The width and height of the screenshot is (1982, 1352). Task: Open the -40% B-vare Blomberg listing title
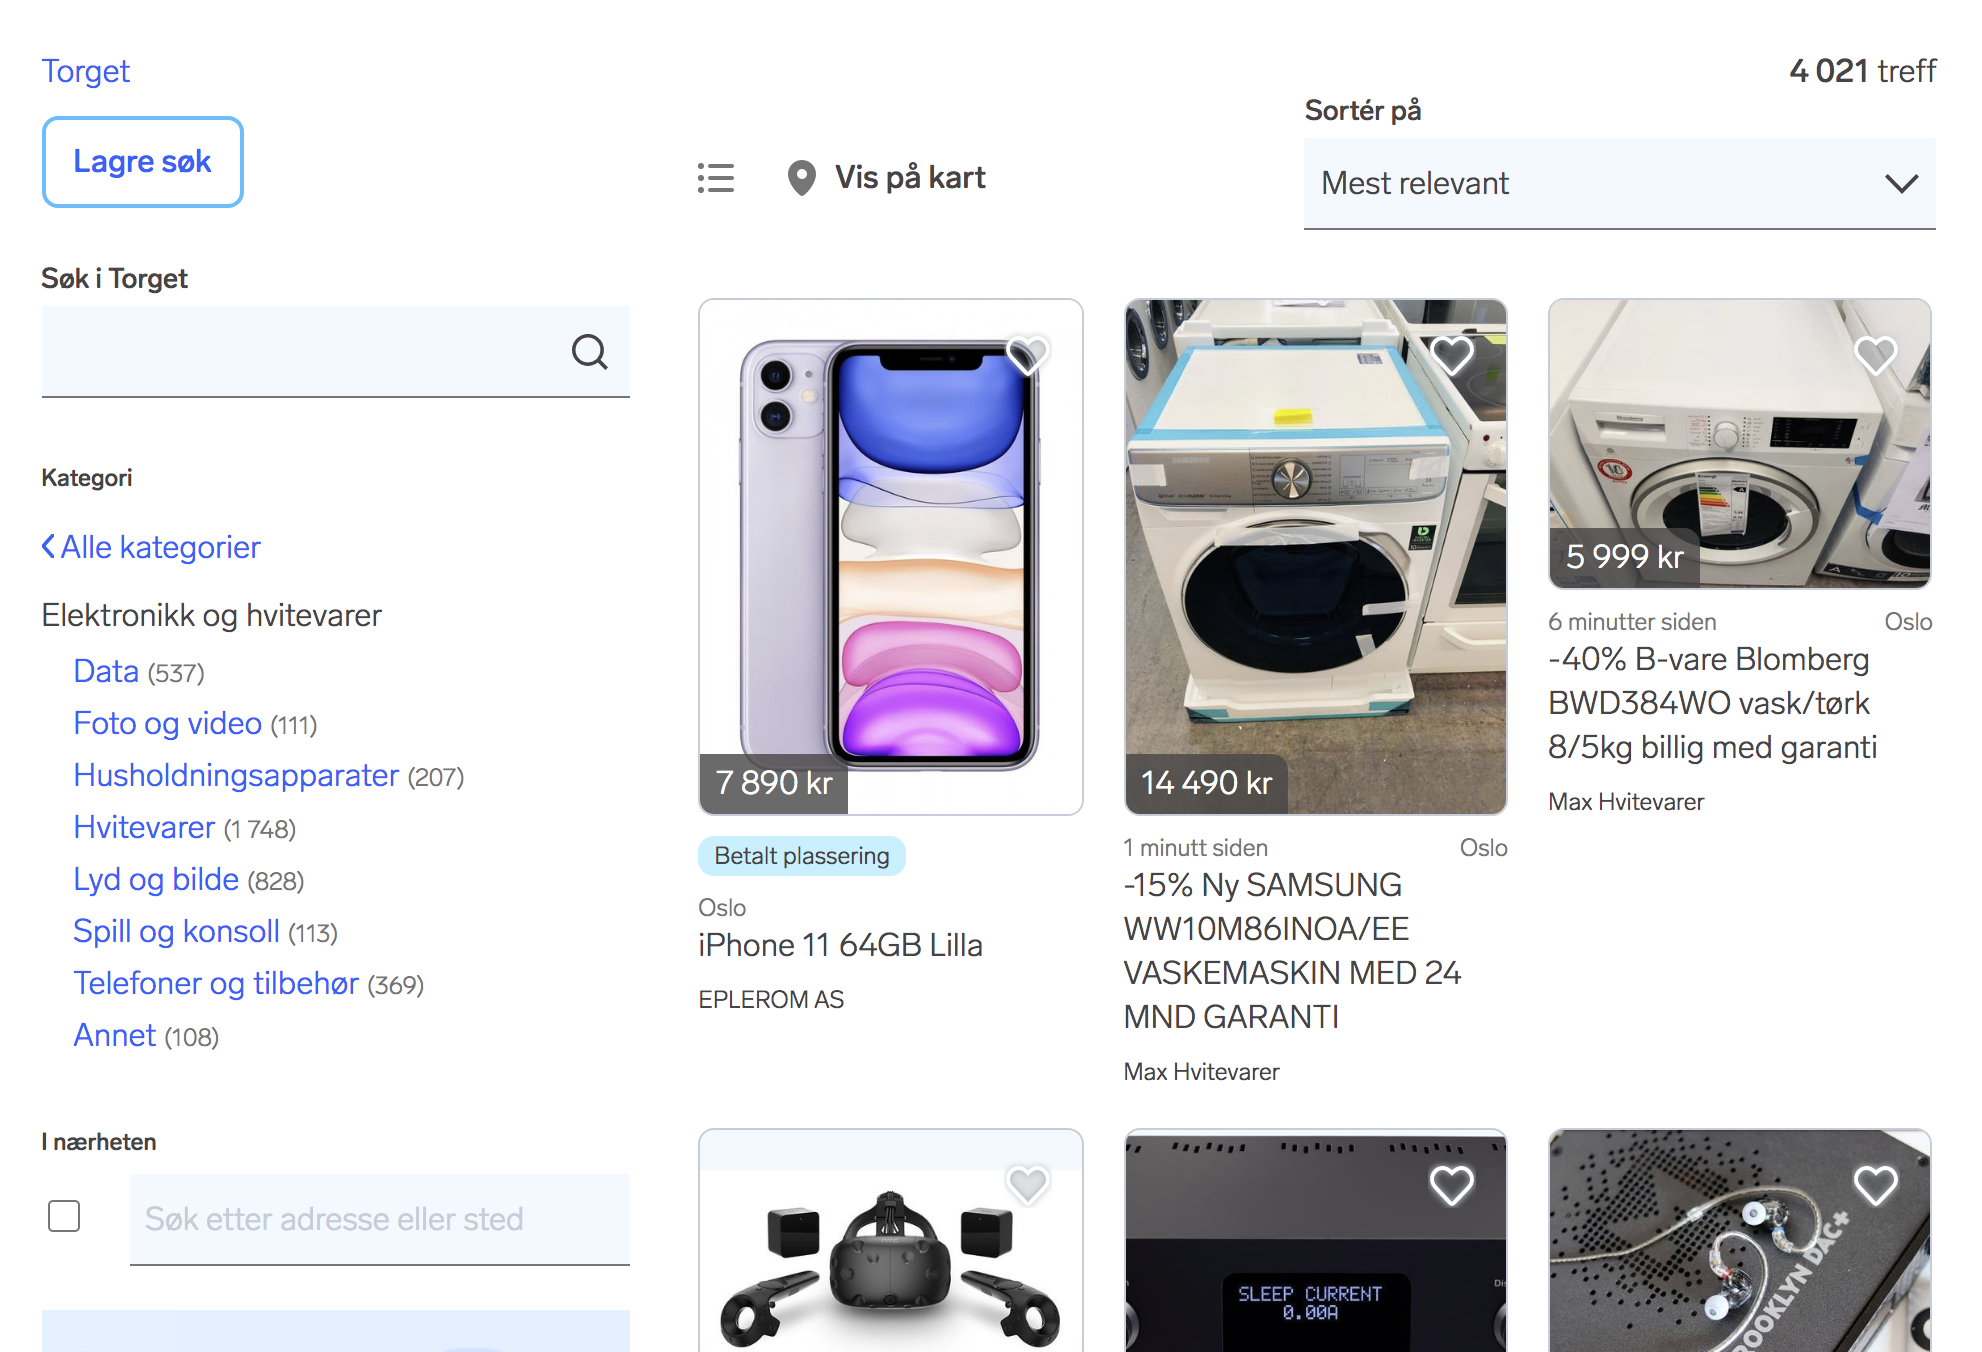tap(1712, 703)
